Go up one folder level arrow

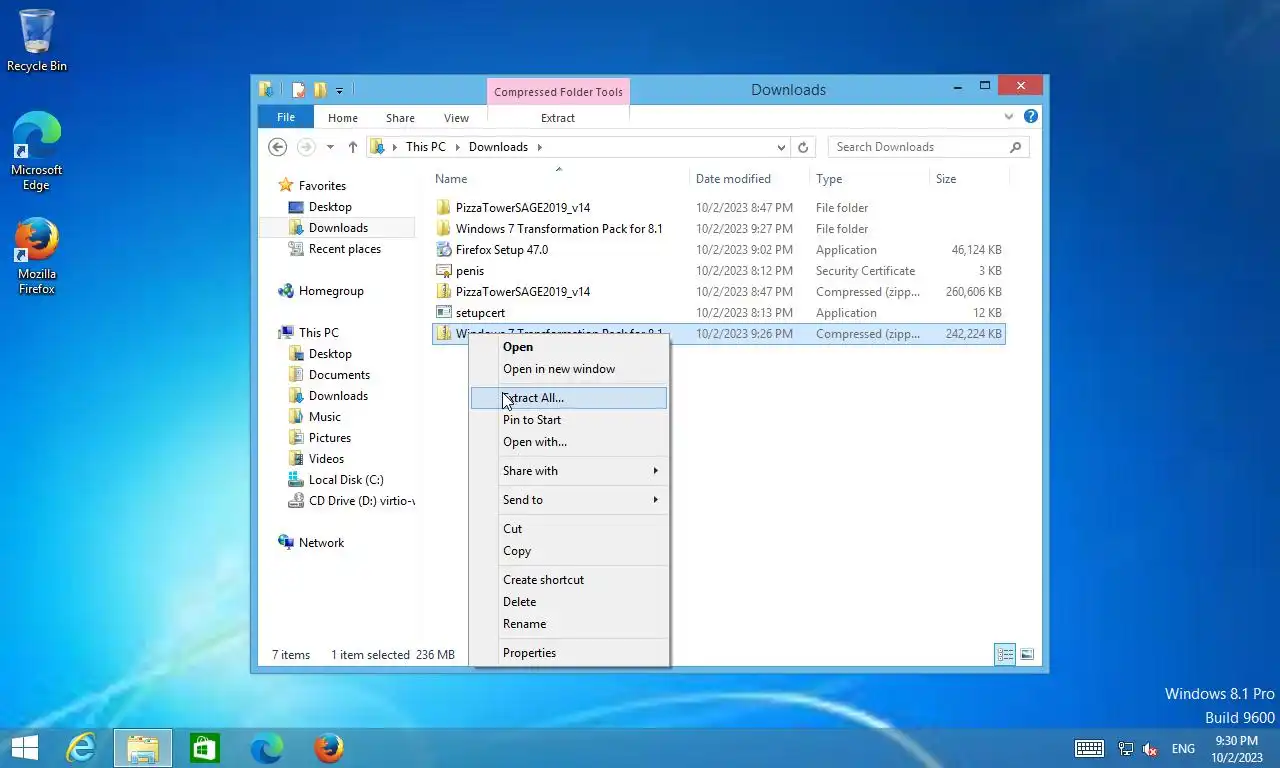click(353, 147)
